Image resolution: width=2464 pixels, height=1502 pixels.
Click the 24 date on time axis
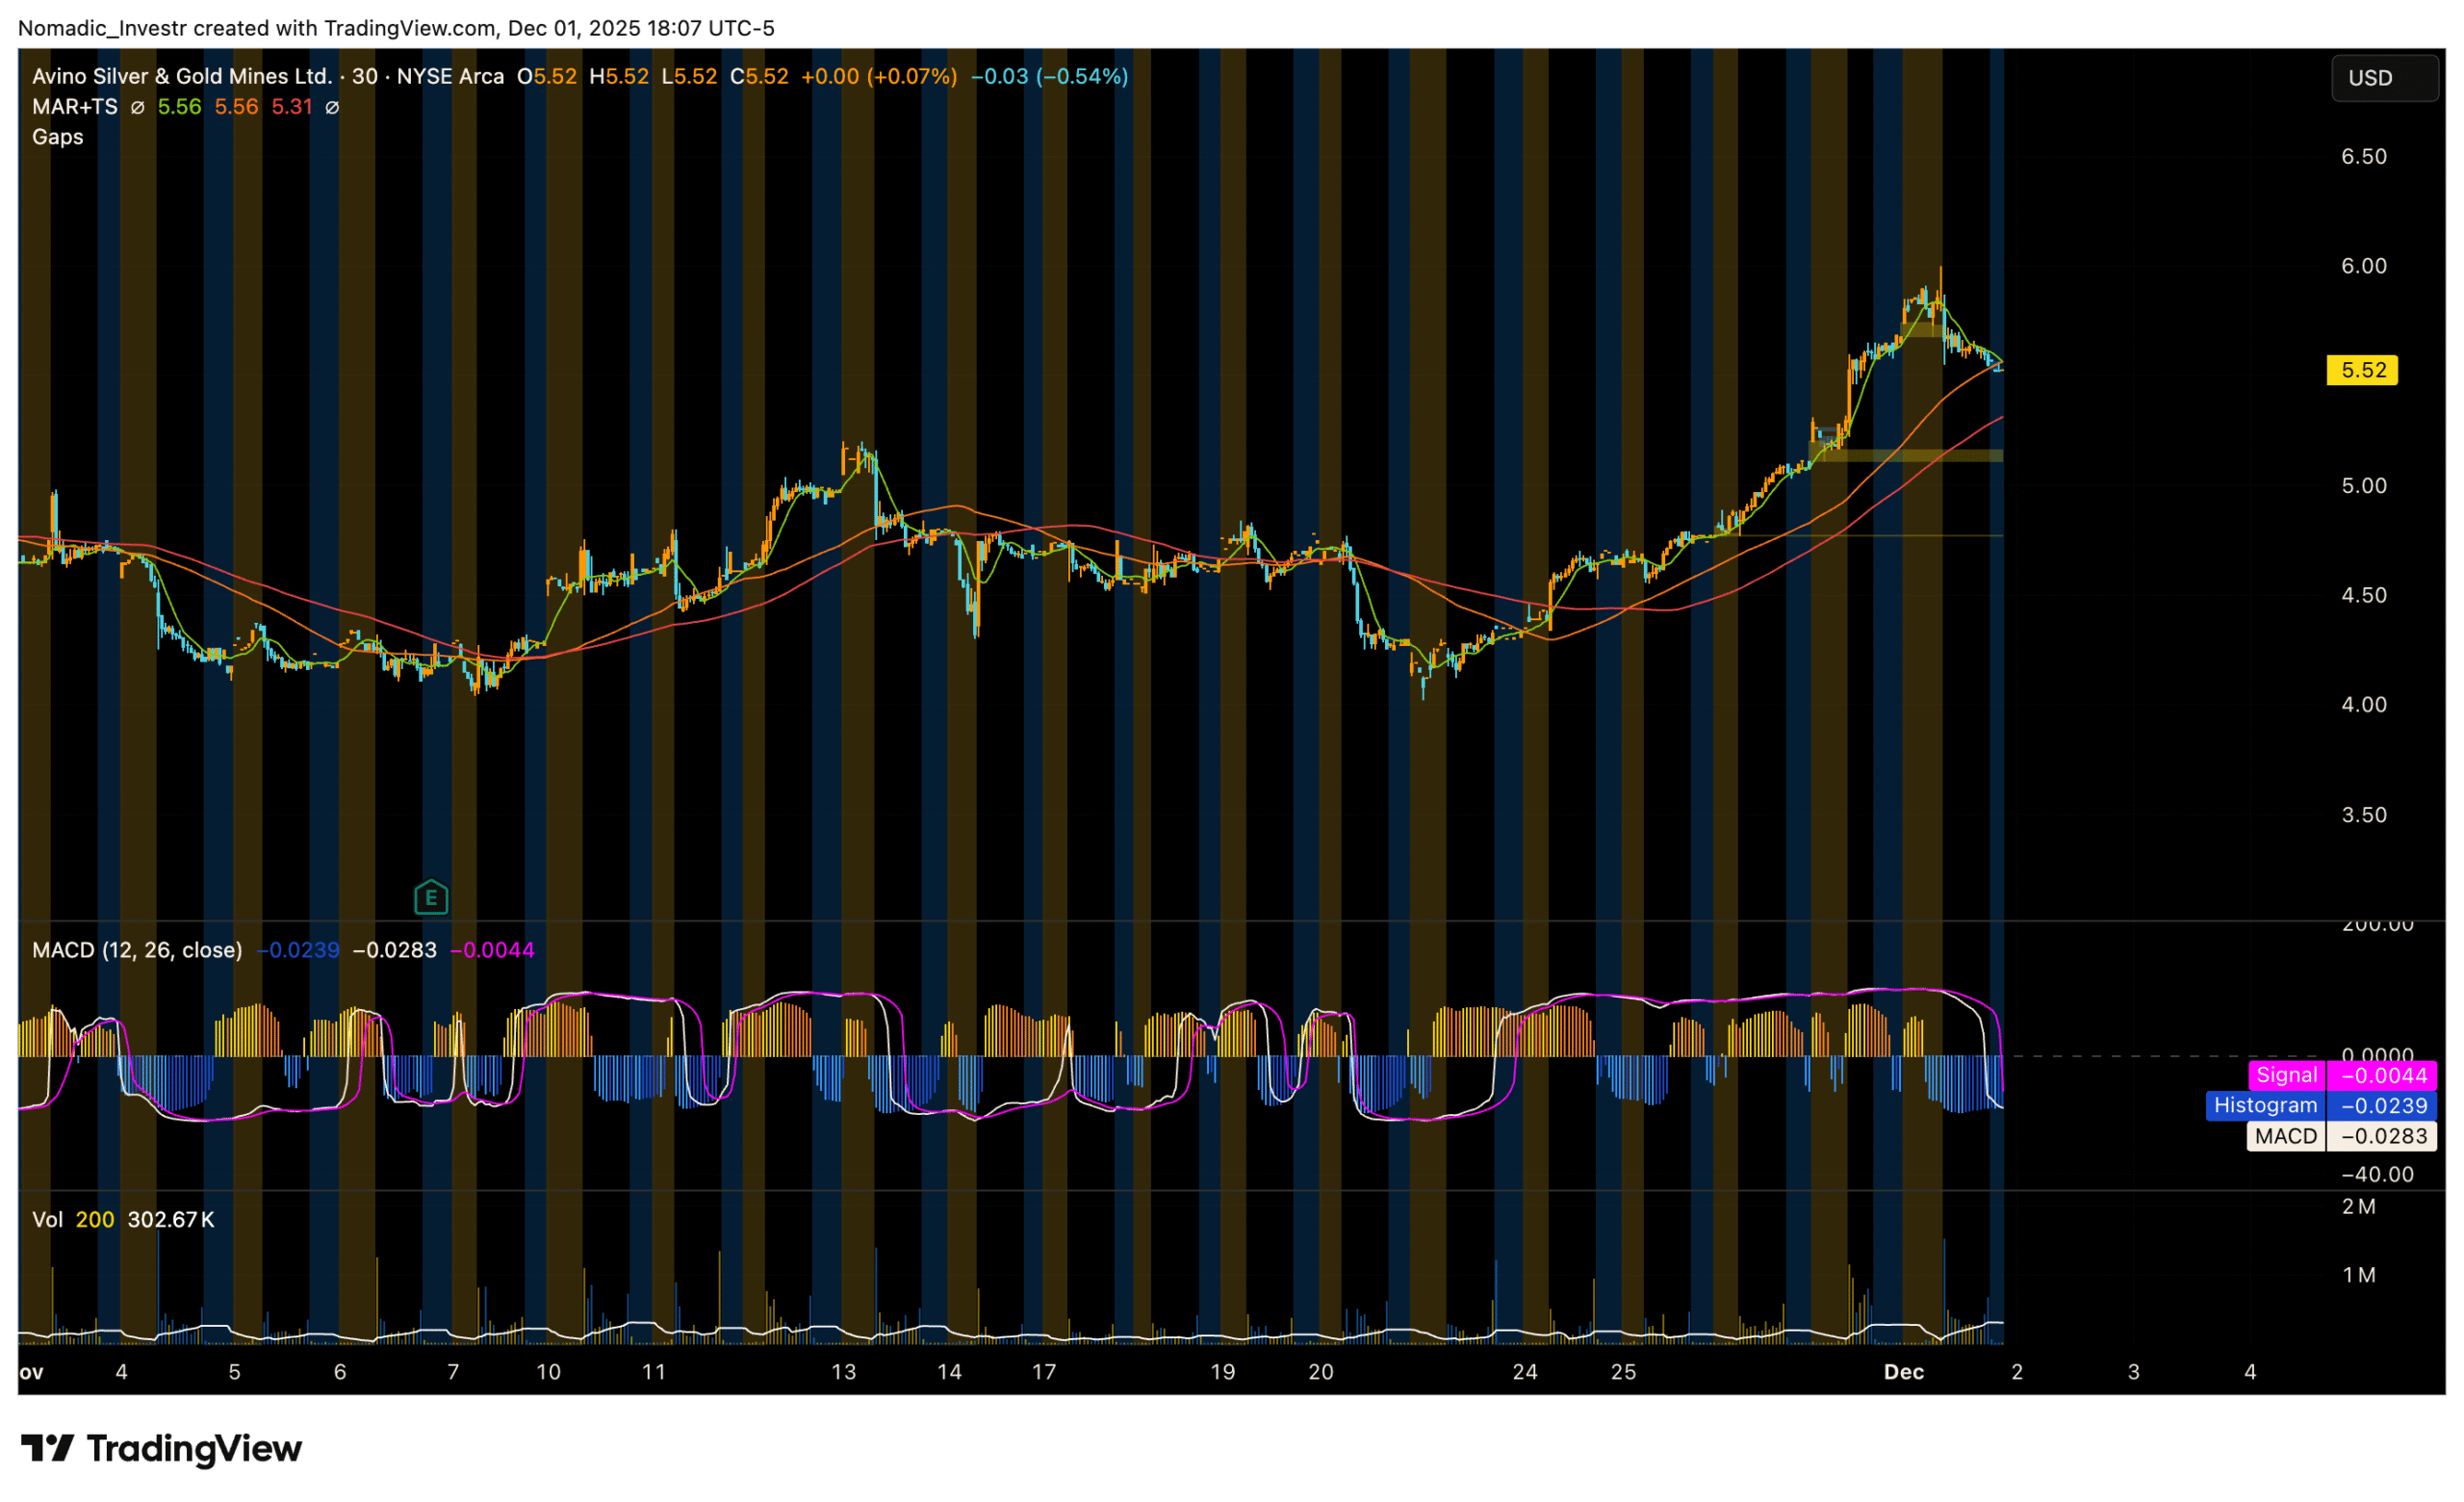1524,1372
